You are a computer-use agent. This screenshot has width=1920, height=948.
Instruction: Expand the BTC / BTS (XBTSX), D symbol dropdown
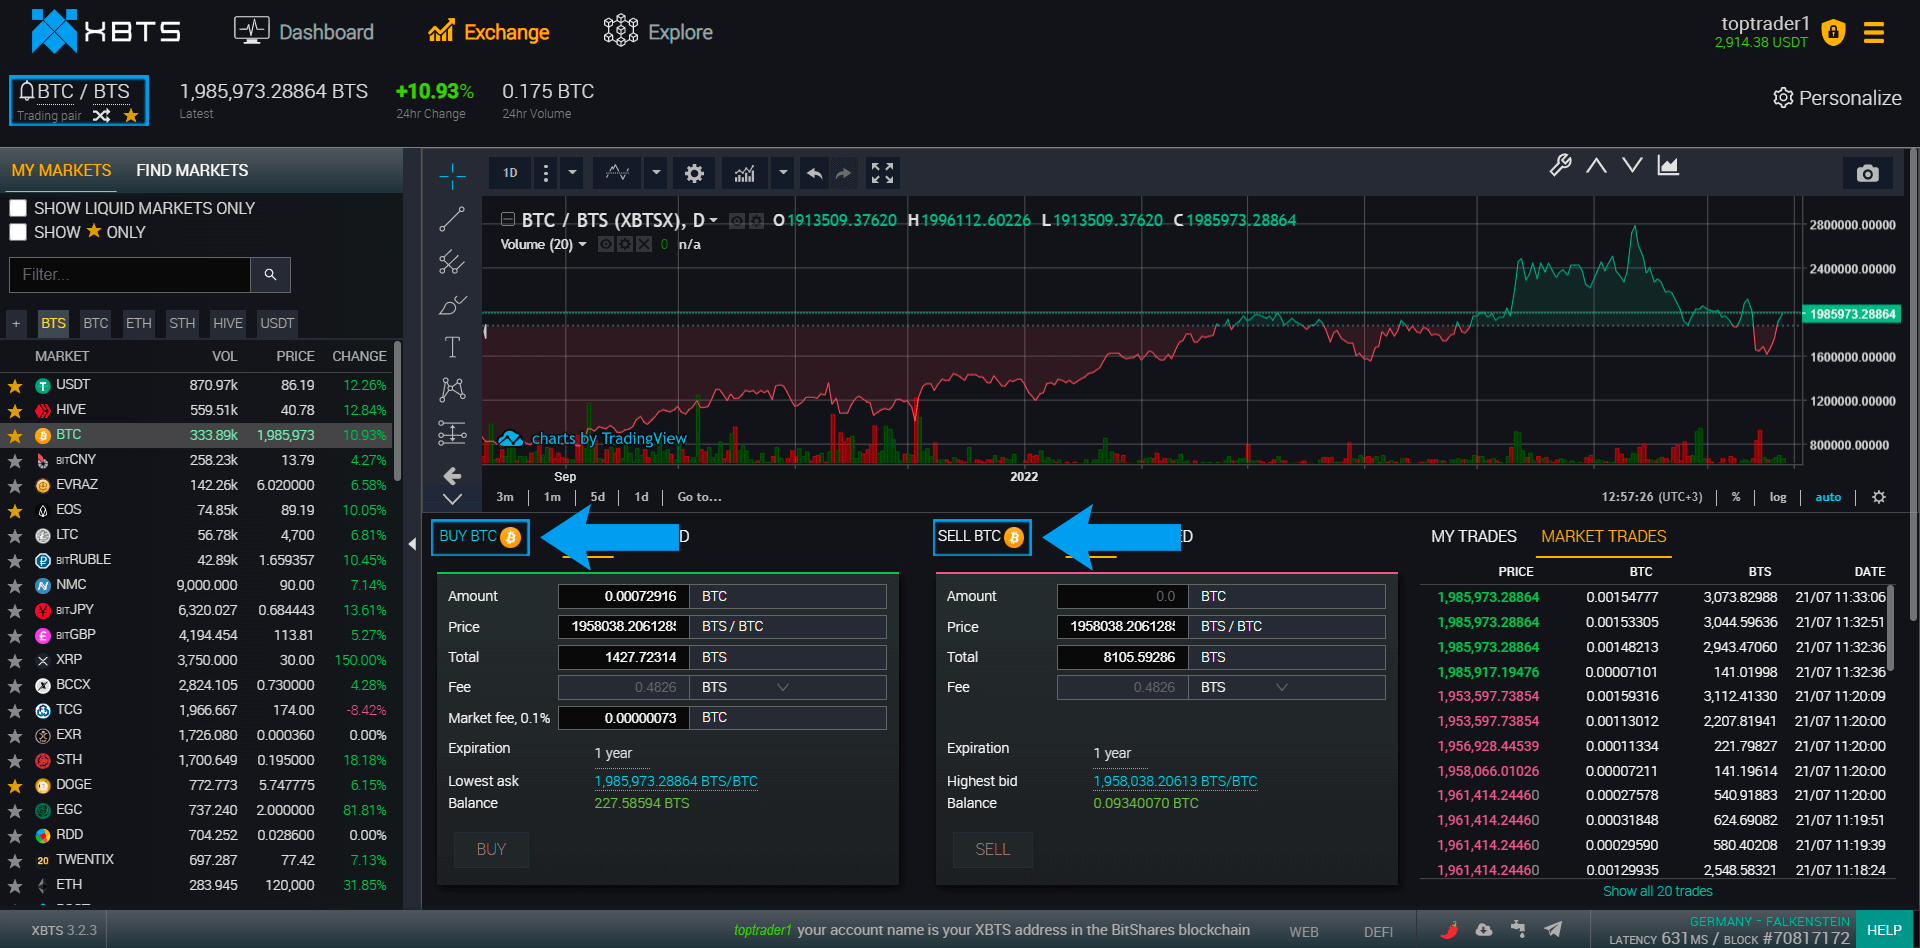coord(713,220)
